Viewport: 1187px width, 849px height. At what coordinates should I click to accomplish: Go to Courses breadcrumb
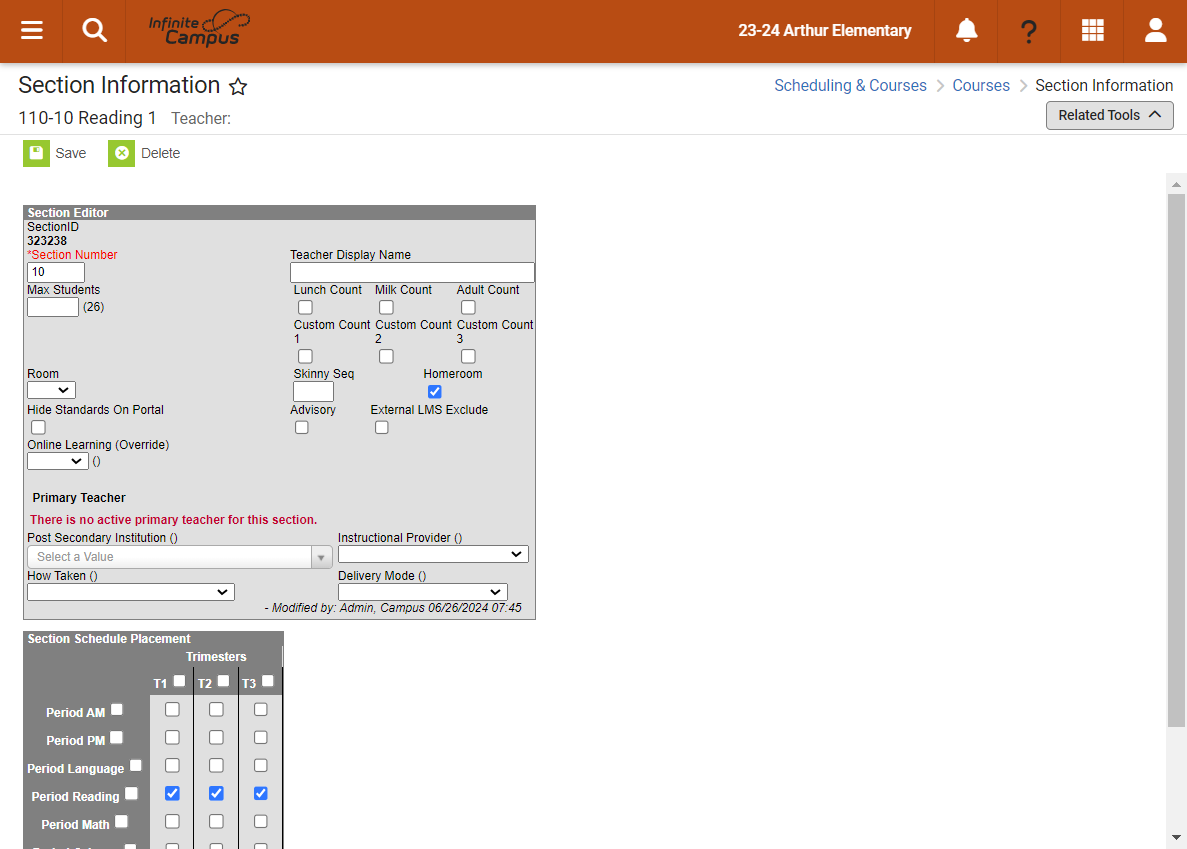coord(980,86)
